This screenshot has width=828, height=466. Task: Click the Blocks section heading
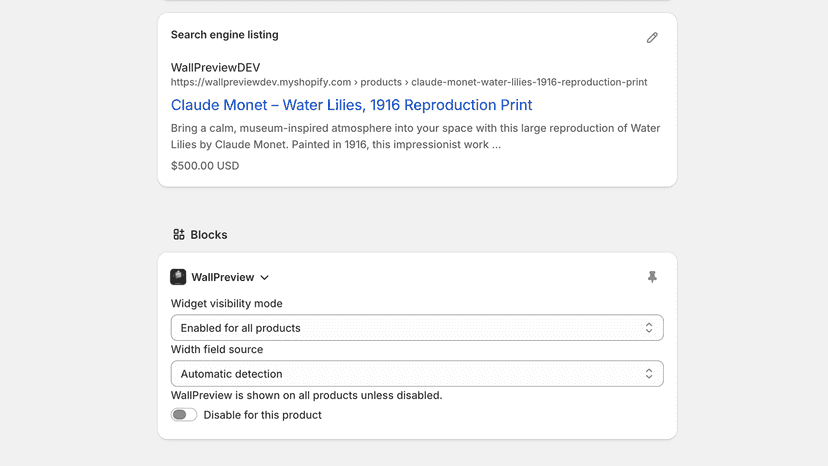point(209,235)
